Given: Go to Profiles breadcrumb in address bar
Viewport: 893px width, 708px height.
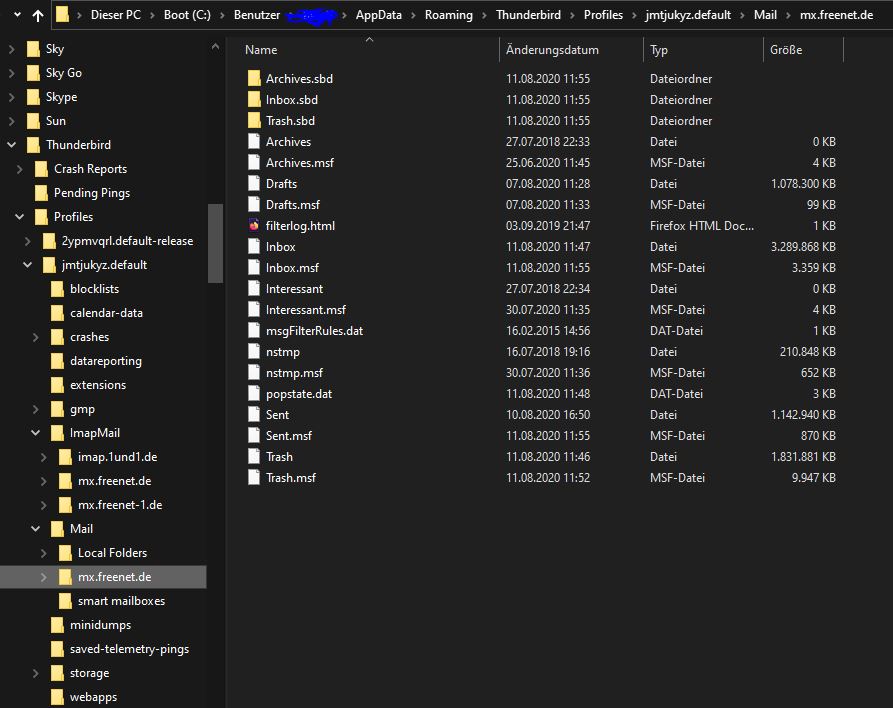Looking at the screenshot, I should point(603,15).
